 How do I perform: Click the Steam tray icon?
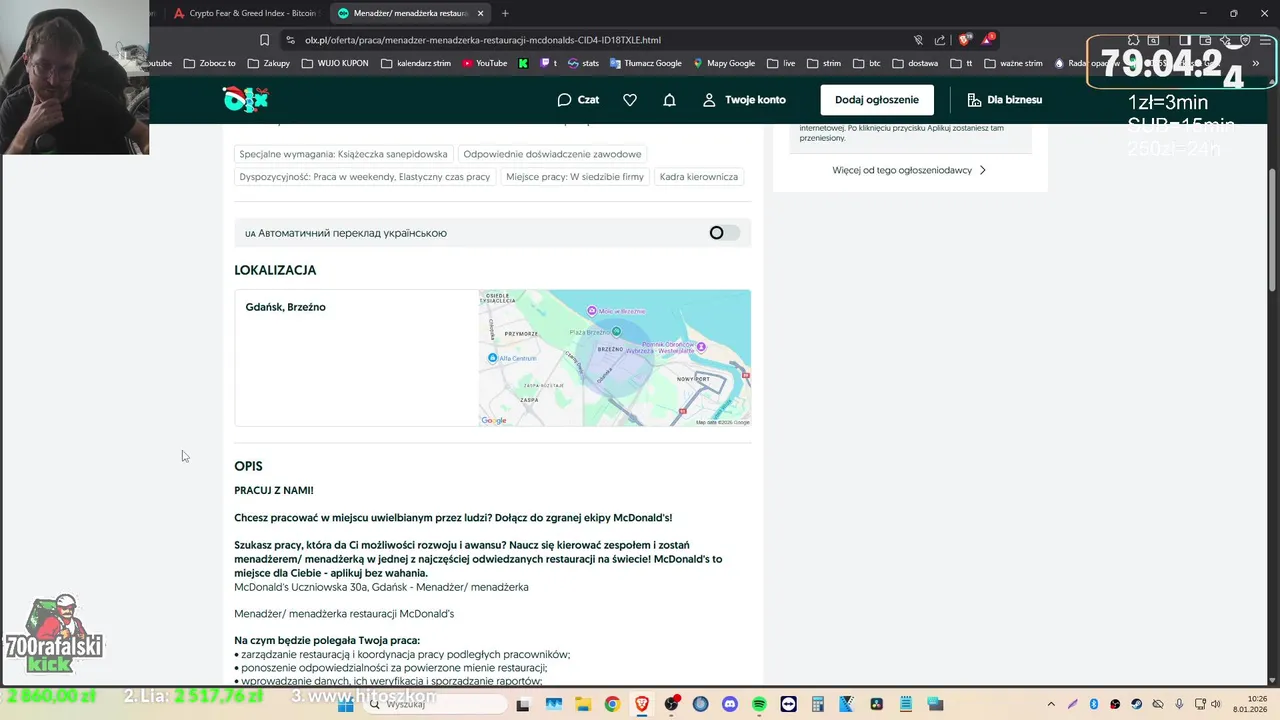pyautogui.click(x=1137, y=705)
